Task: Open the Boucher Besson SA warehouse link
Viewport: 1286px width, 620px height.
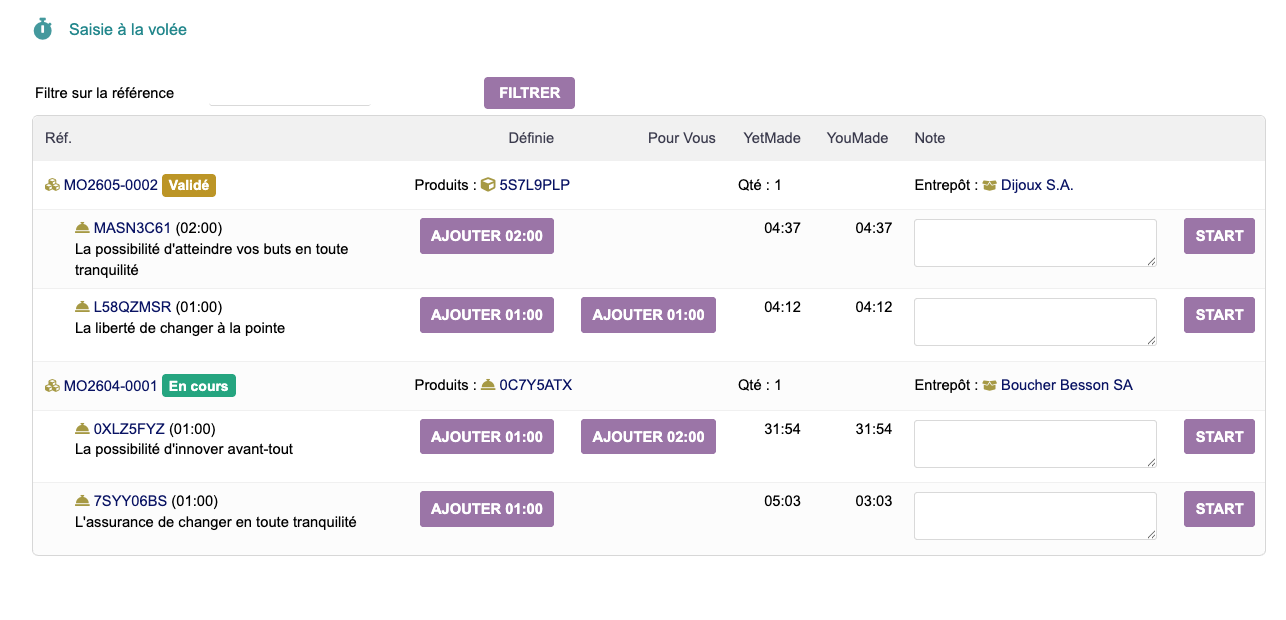Action: [x=1067, y=385]
